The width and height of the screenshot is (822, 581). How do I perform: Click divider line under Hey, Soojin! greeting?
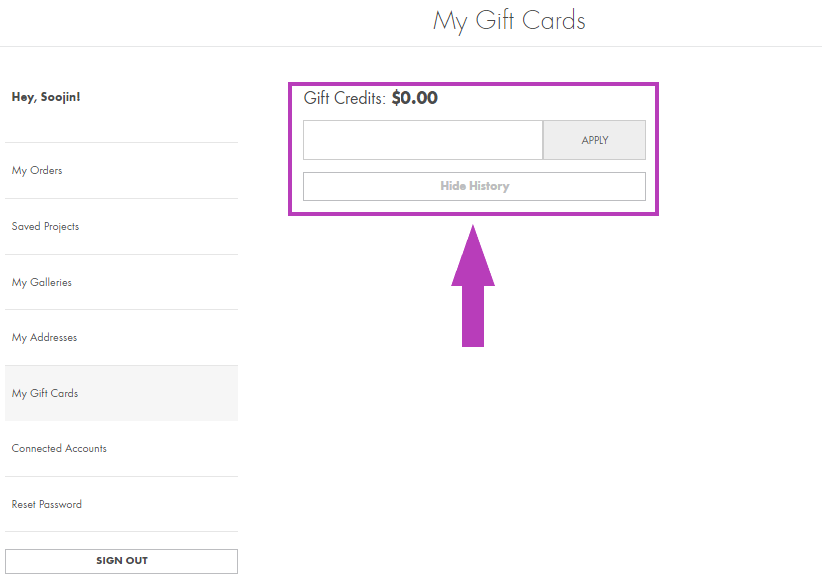121,142
